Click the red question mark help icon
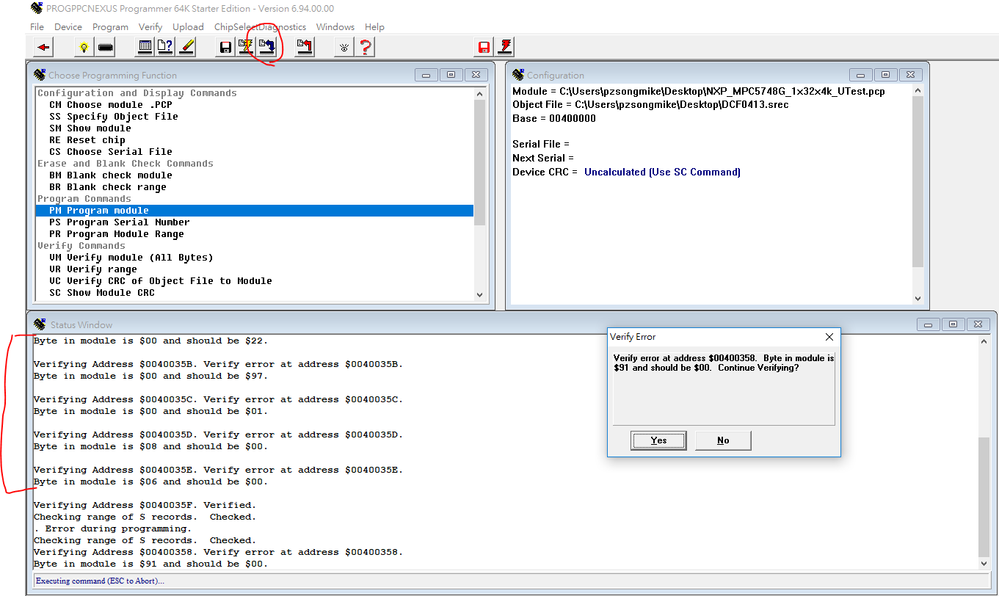Screen dimensions: 999x596 pyautogui.click(x=365, y=47)
